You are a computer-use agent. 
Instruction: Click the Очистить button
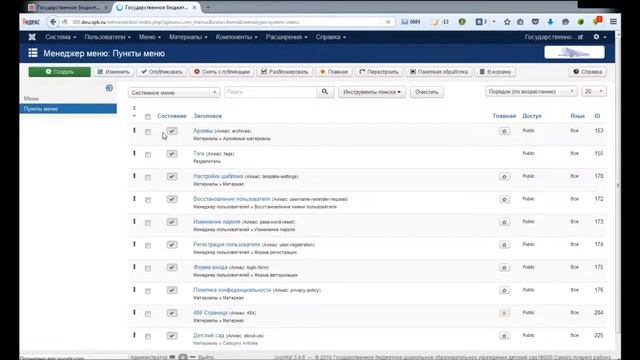click(427, 92)
